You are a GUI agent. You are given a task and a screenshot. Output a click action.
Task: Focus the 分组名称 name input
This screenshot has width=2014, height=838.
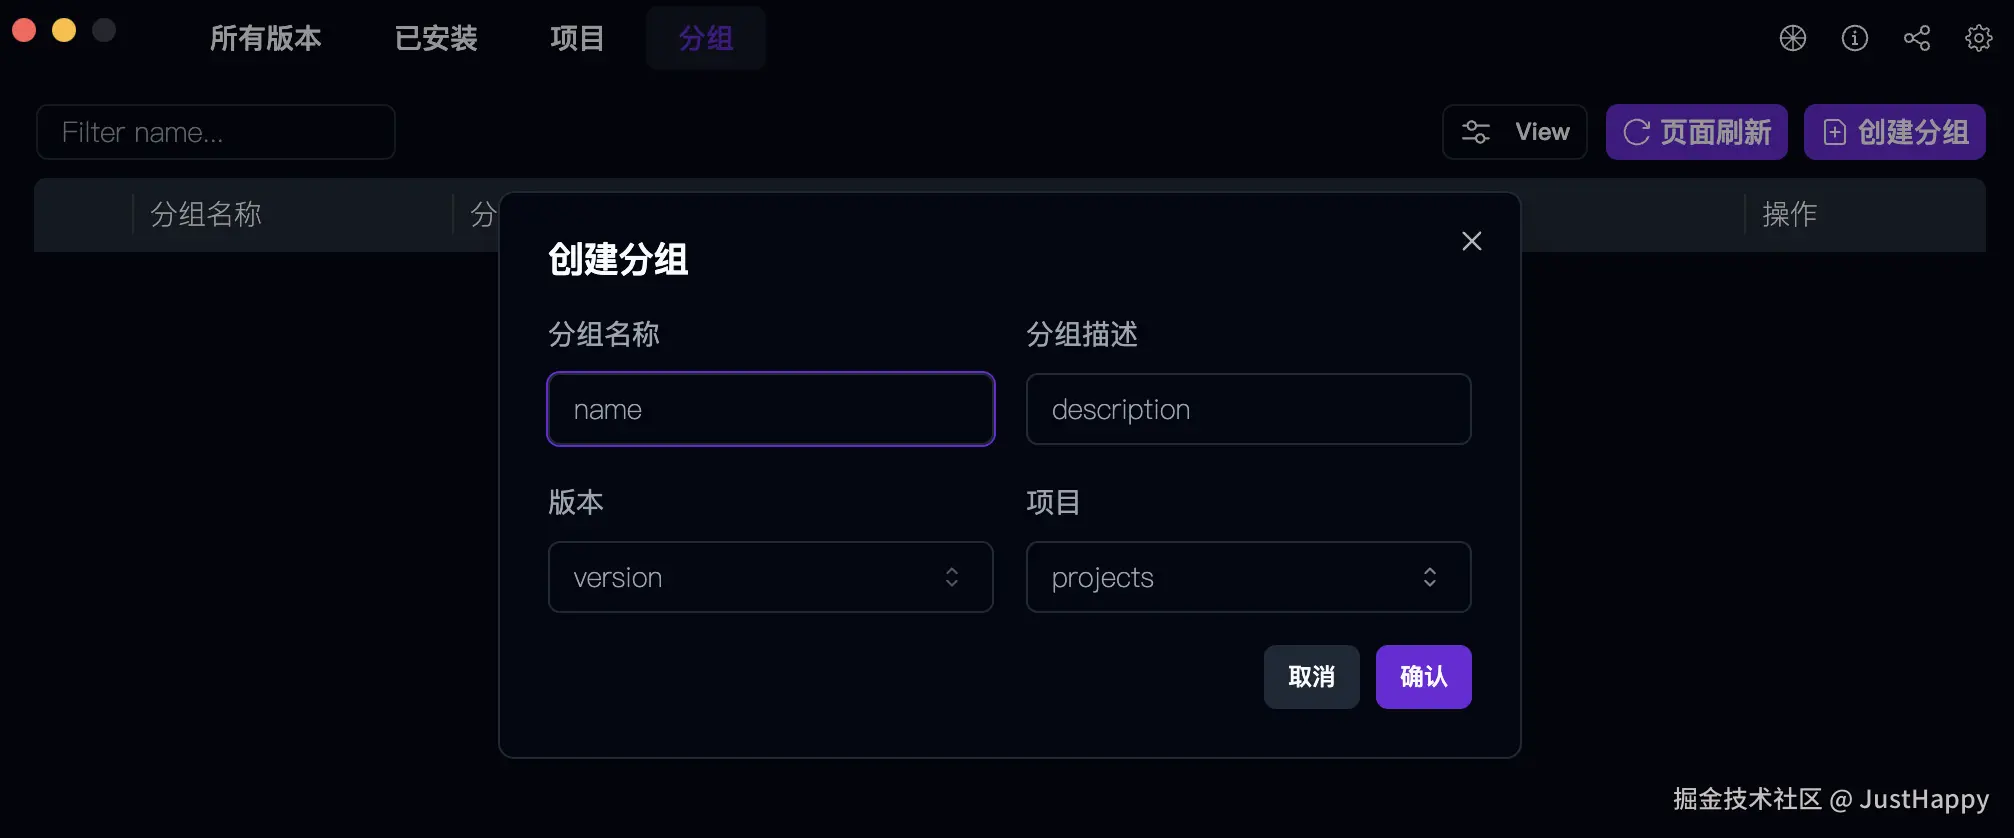(x=770, y=409)
